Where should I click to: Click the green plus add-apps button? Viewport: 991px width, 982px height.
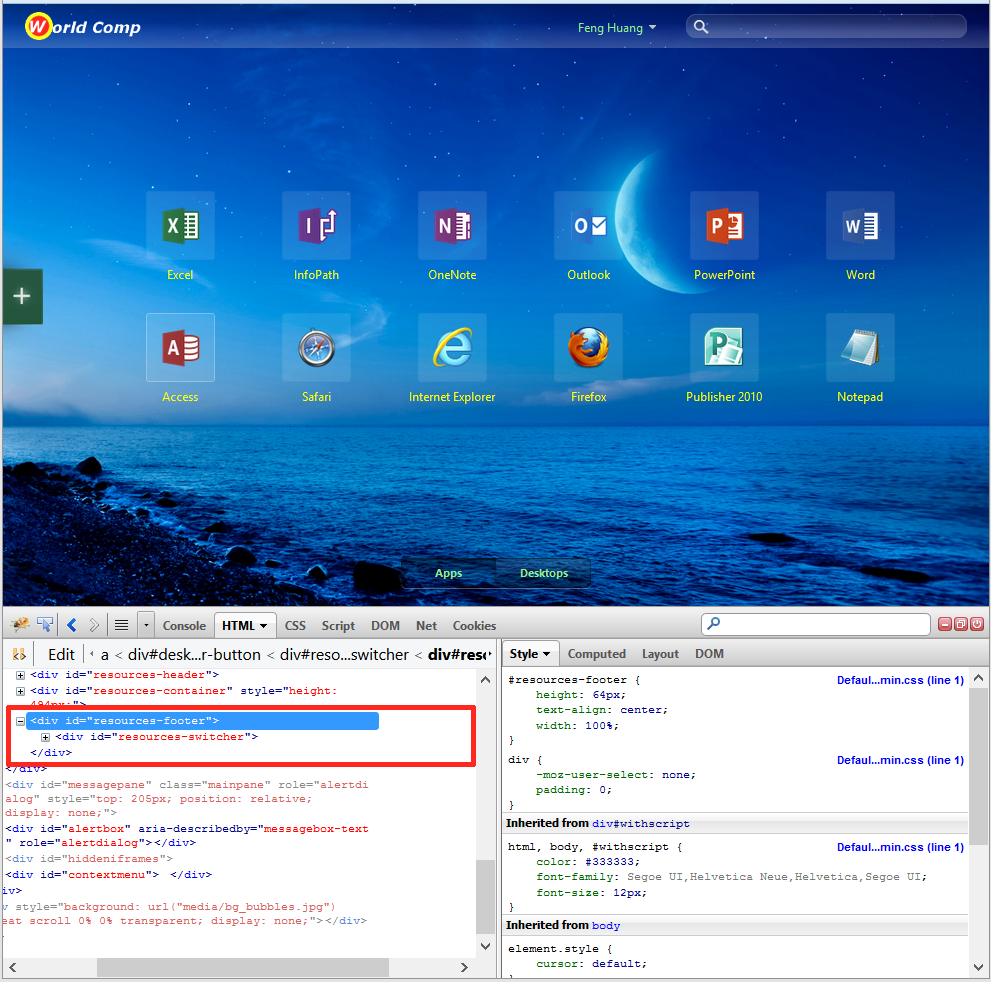[x=22, y=296]
